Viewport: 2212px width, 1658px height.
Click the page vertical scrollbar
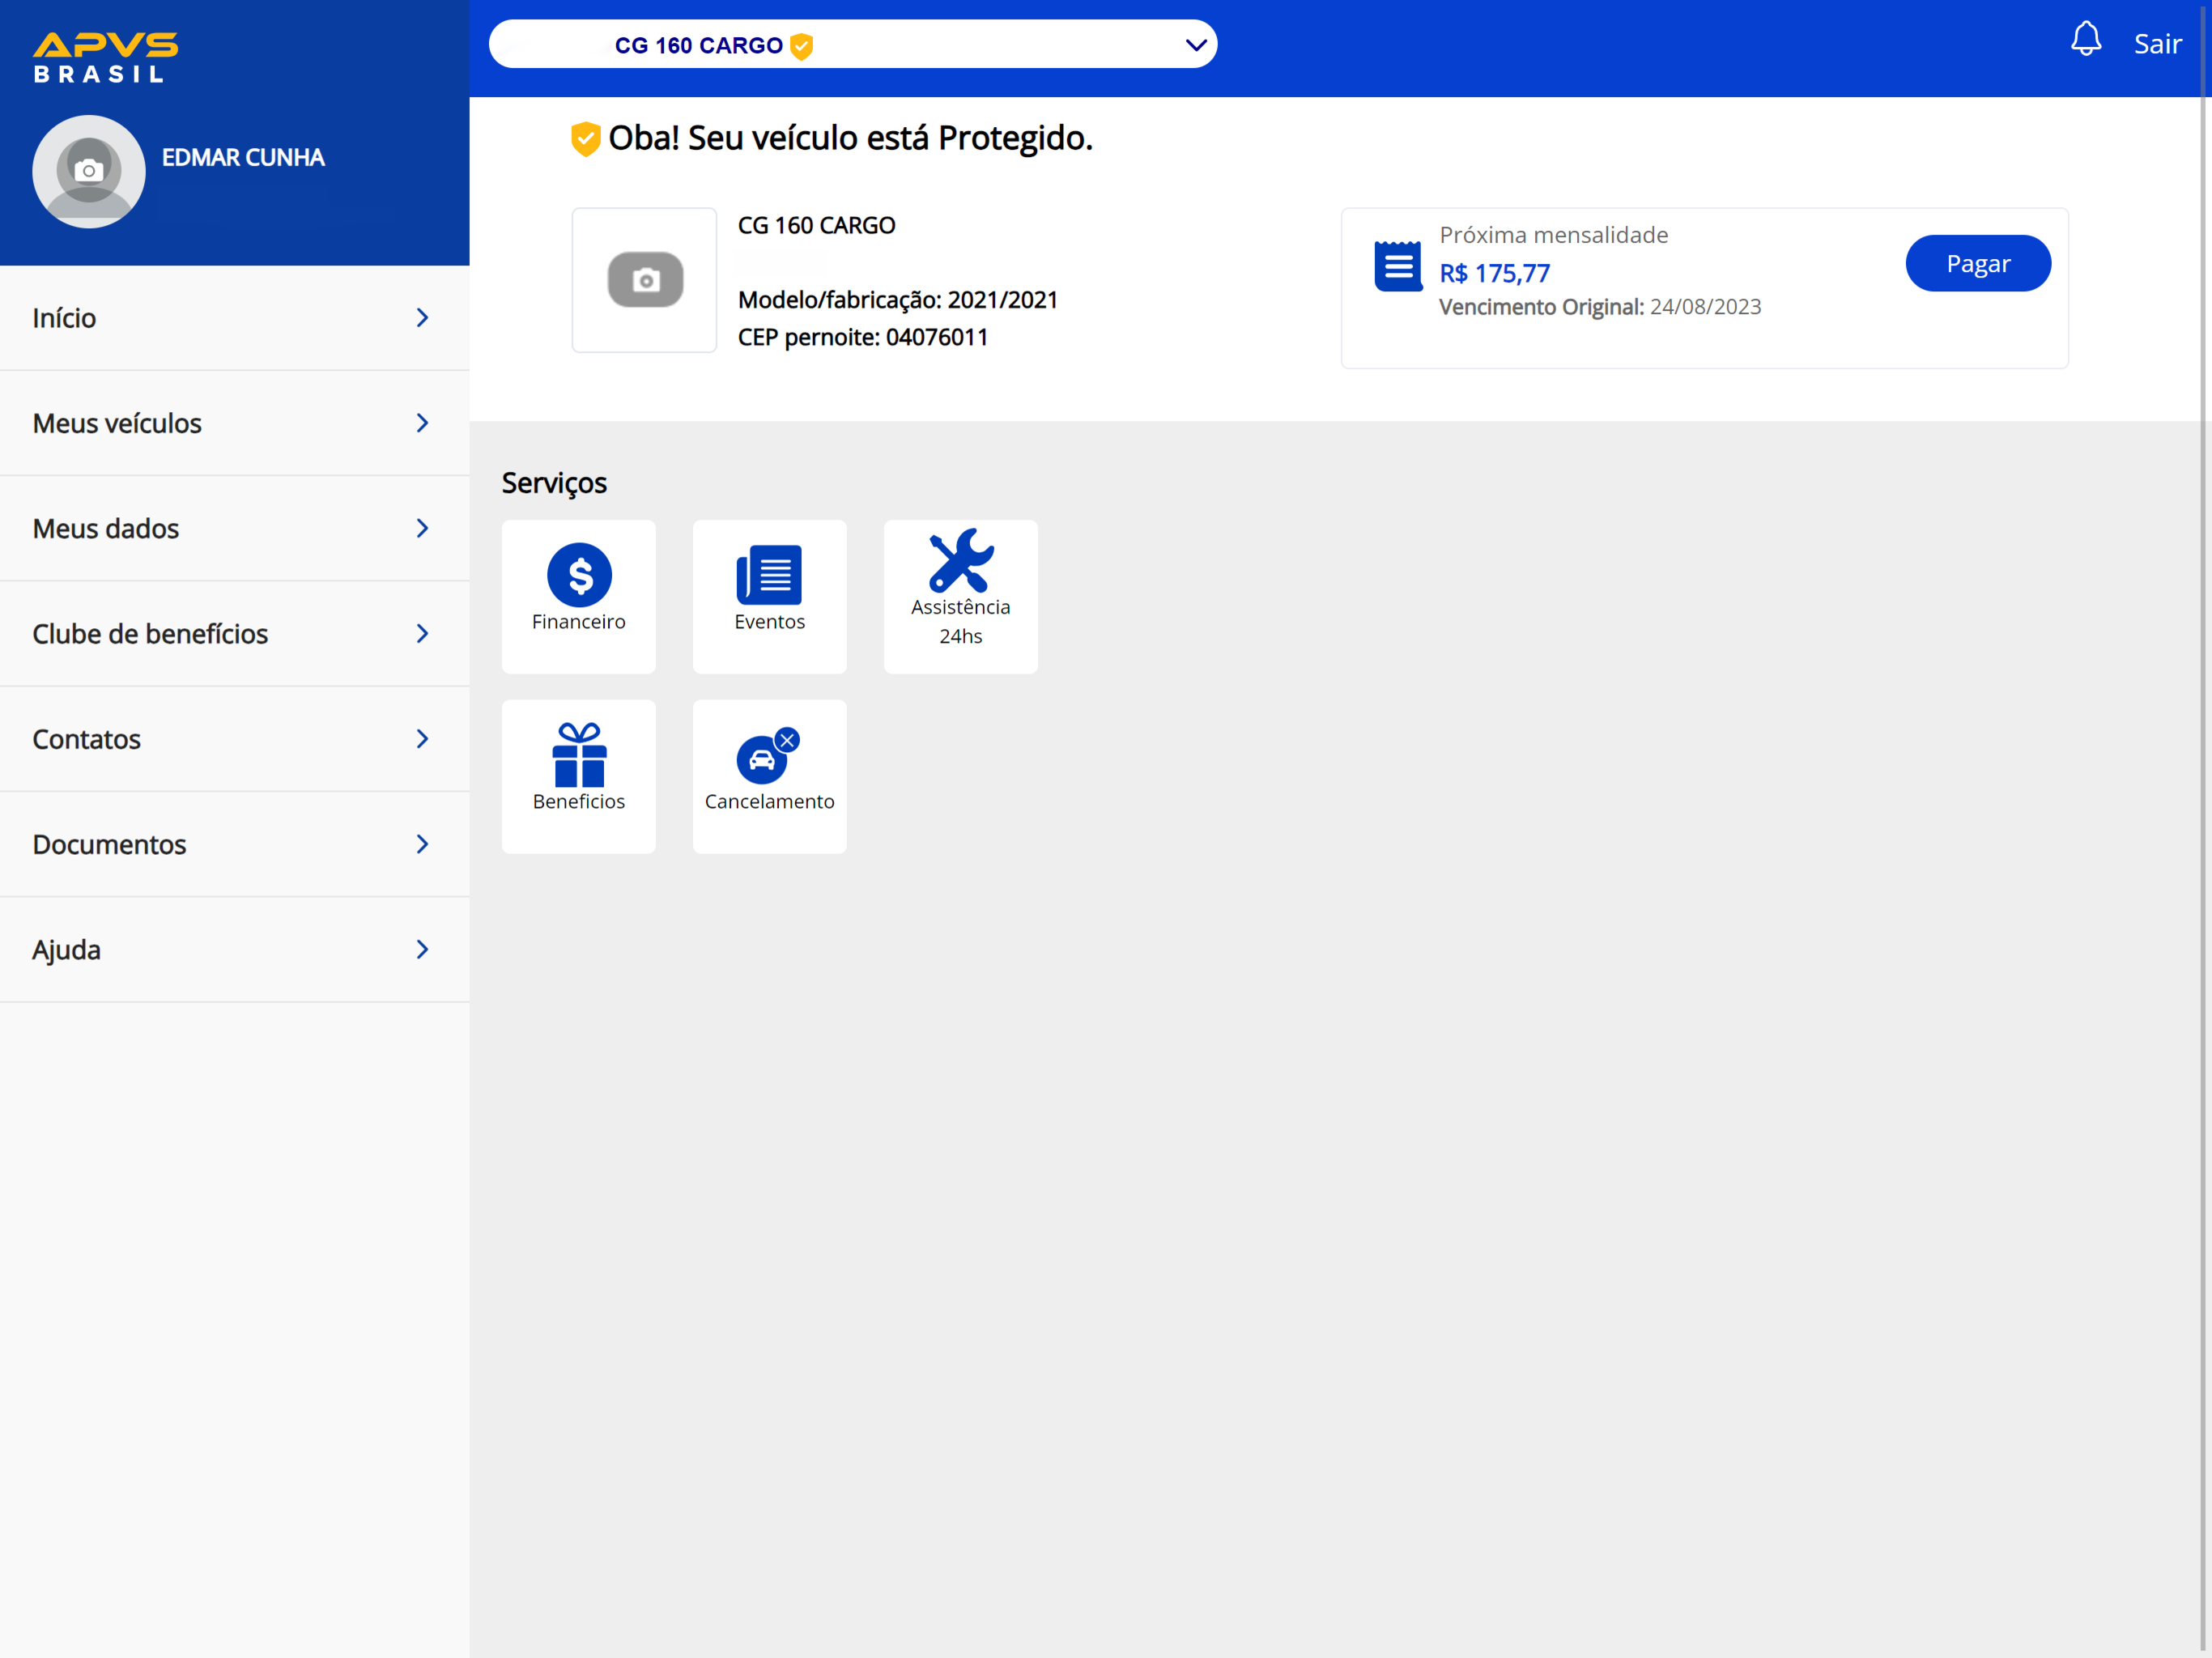(2203, 829)
